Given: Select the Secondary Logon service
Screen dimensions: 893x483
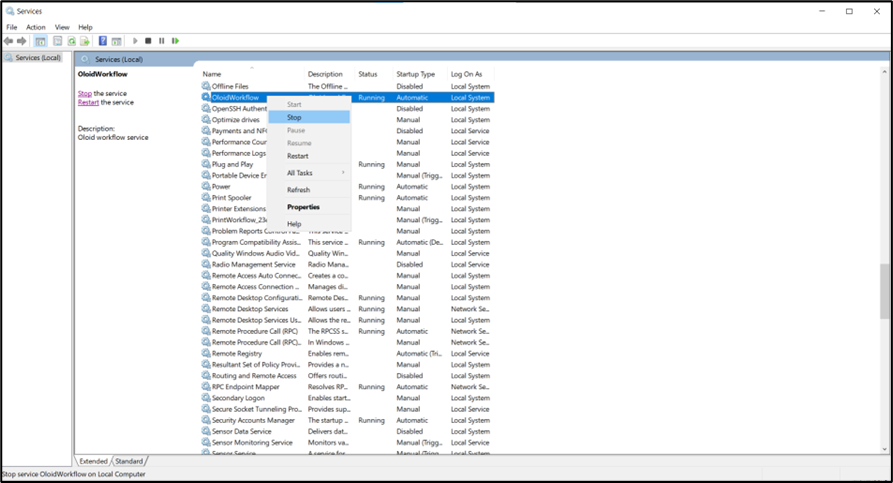Looking at the screenshot, I should [347, 398].
